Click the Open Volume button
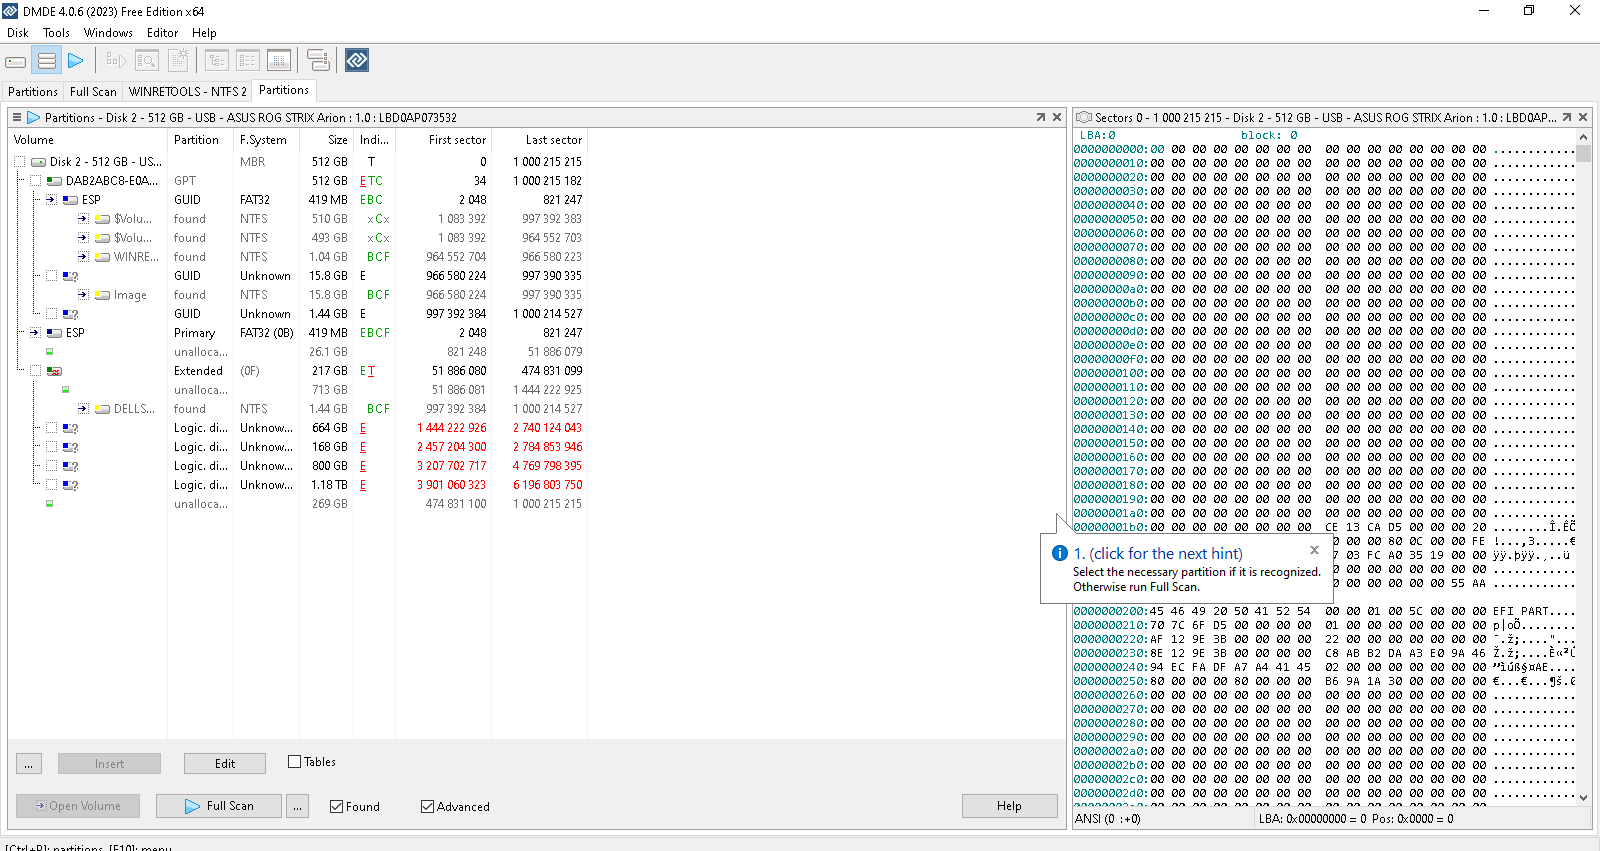The width and height of the screenshot is (1600, 851). pyautogui.click(x=78, y=806)
